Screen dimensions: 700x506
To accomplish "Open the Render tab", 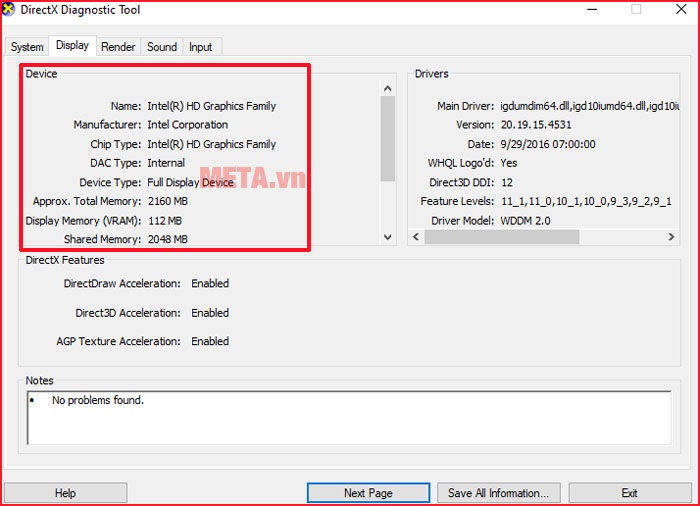I will click(x=118, y=47).
